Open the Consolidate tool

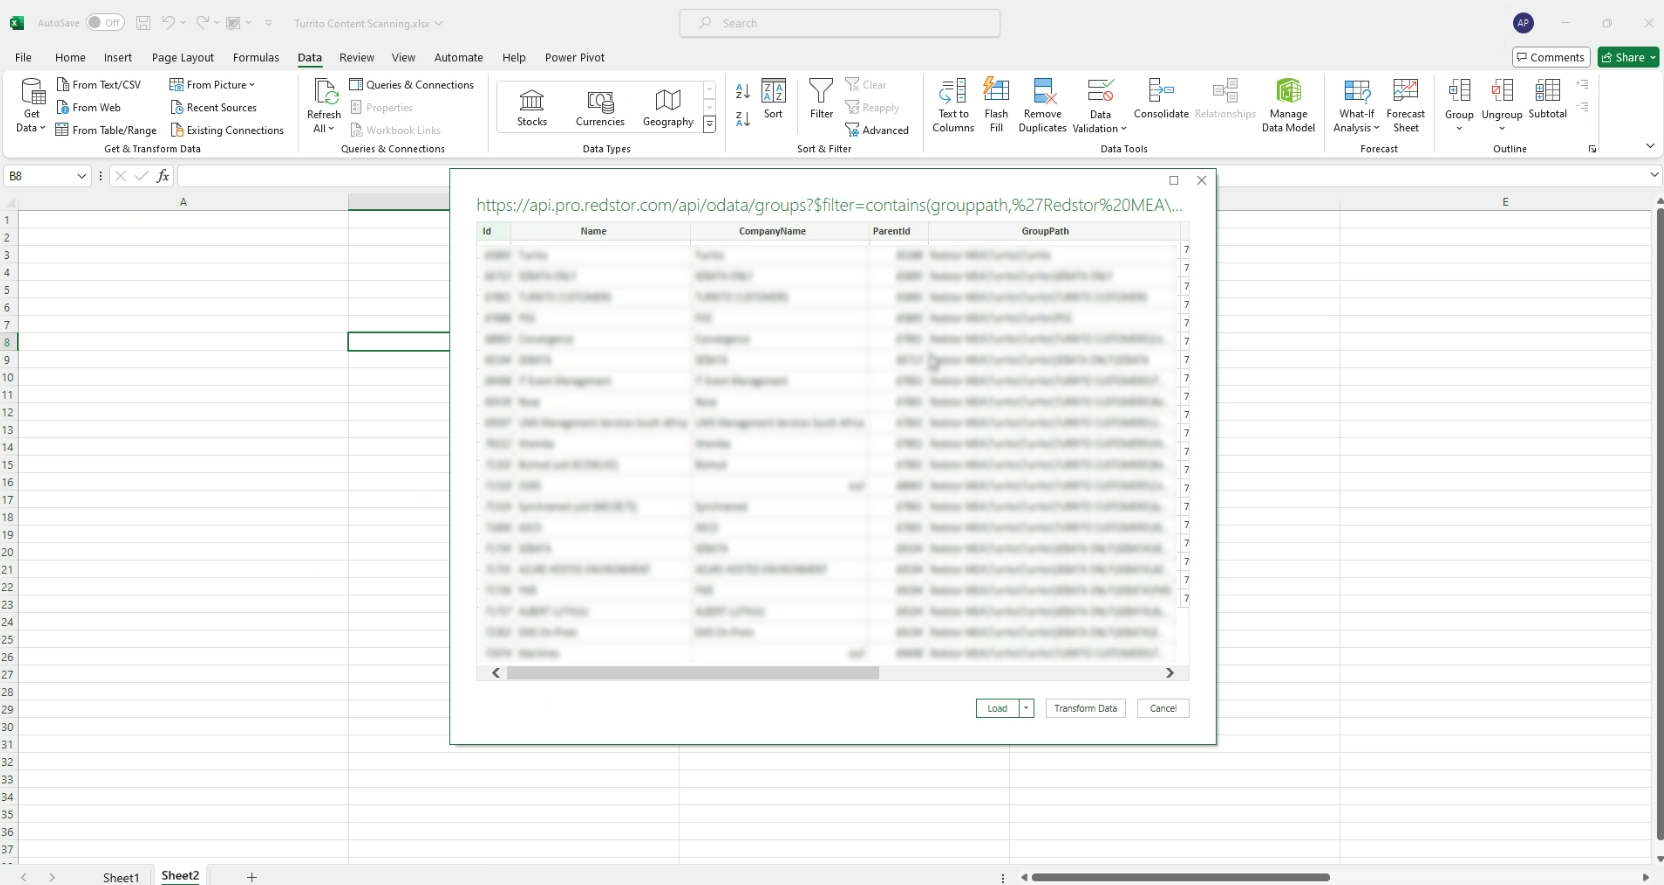coord(1161,99)
